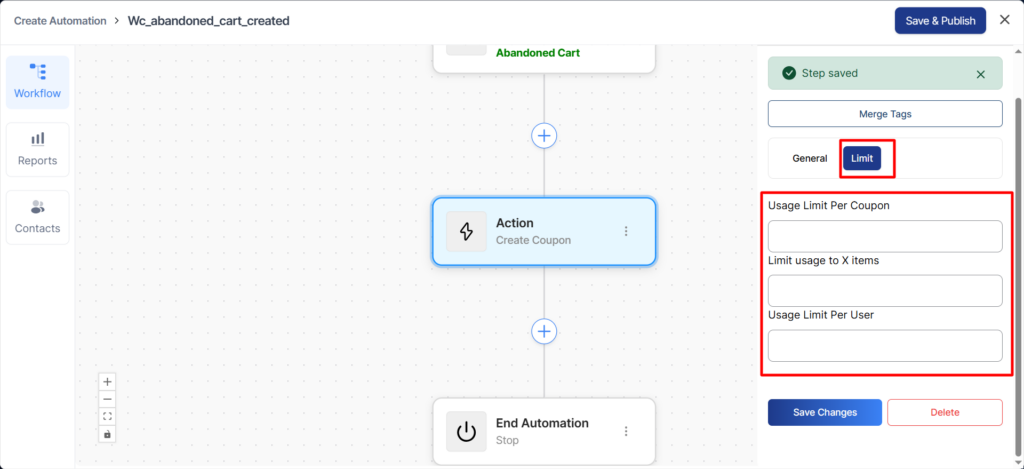Switch to the General tab

[809, 158]
